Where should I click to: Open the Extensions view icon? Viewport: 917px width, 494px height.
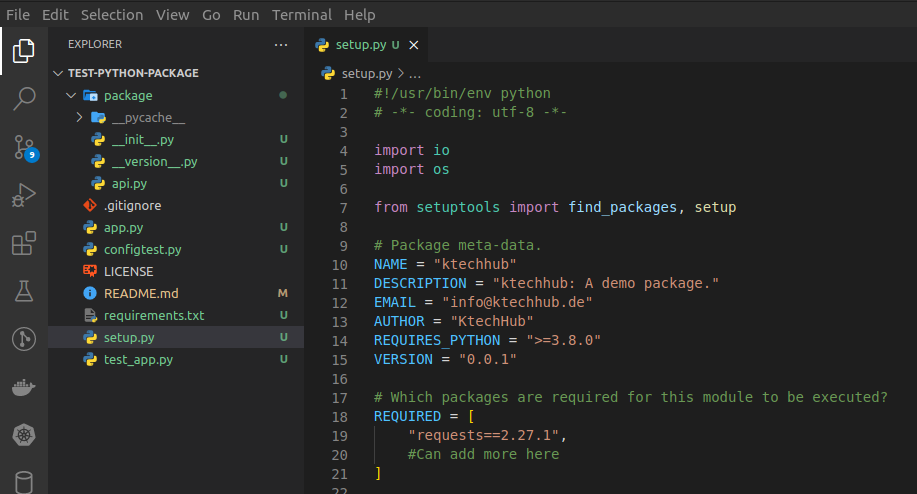point(24,243)
